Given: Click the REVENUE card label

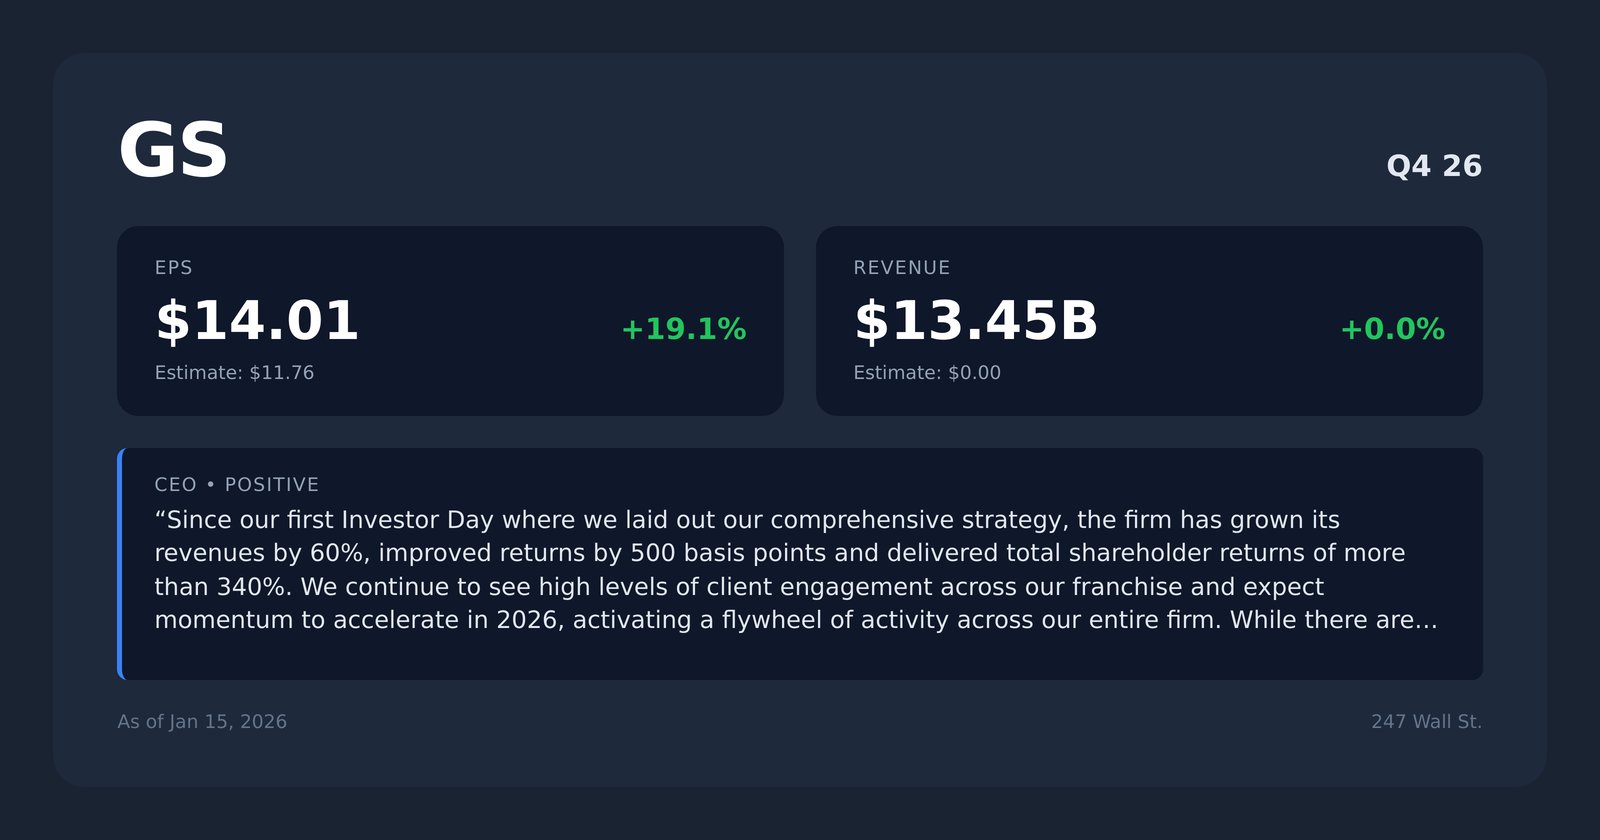Looking at the screenshot, I should coord(902,268).
